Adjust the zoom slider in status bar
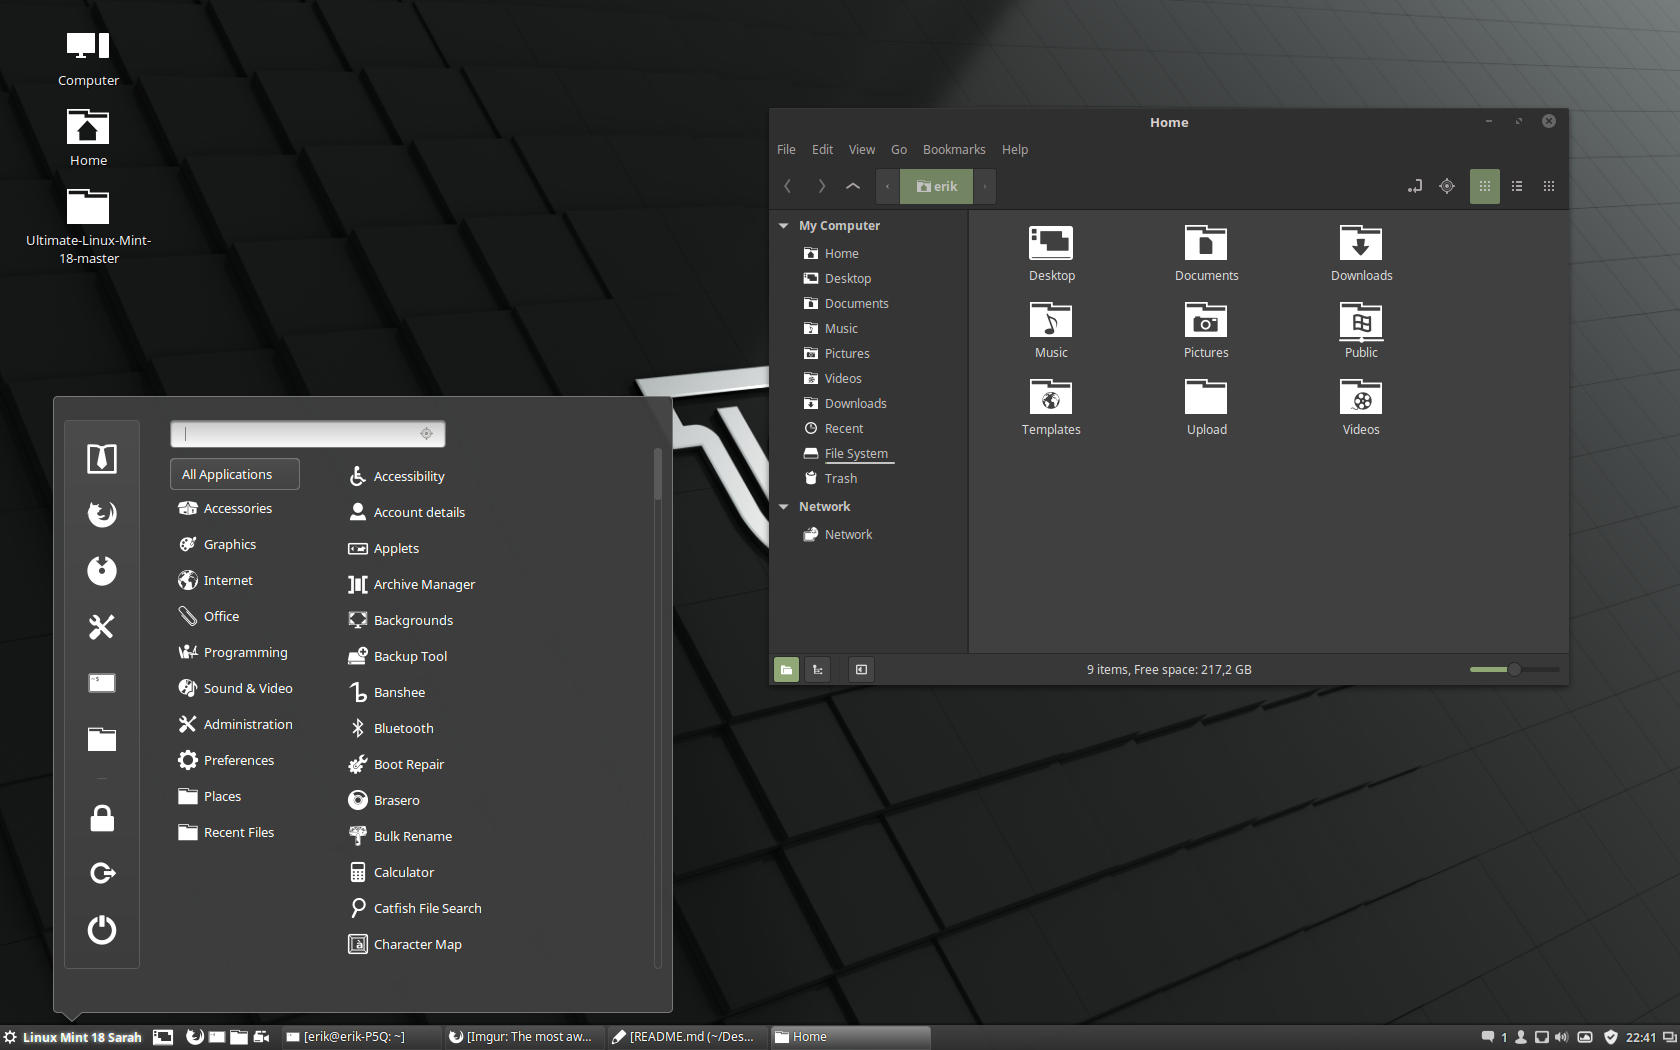The image size is (1680, 1050). (1514, 669)
